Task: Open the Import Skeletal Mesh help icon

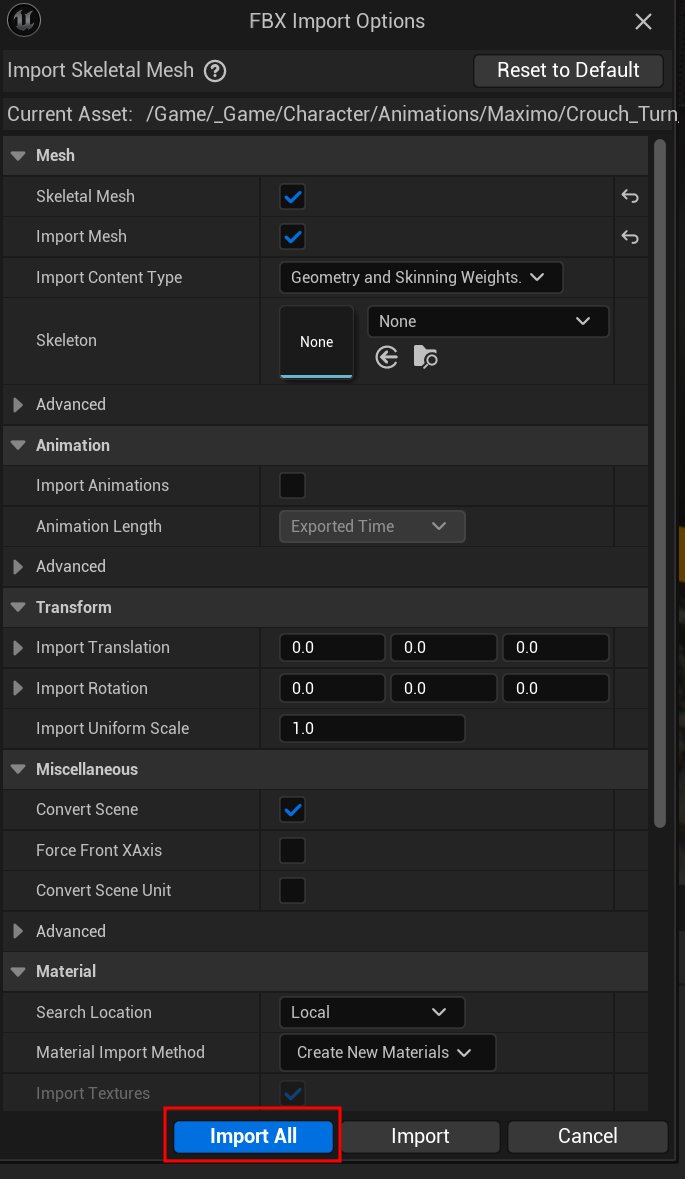Action: click(215, 71)
